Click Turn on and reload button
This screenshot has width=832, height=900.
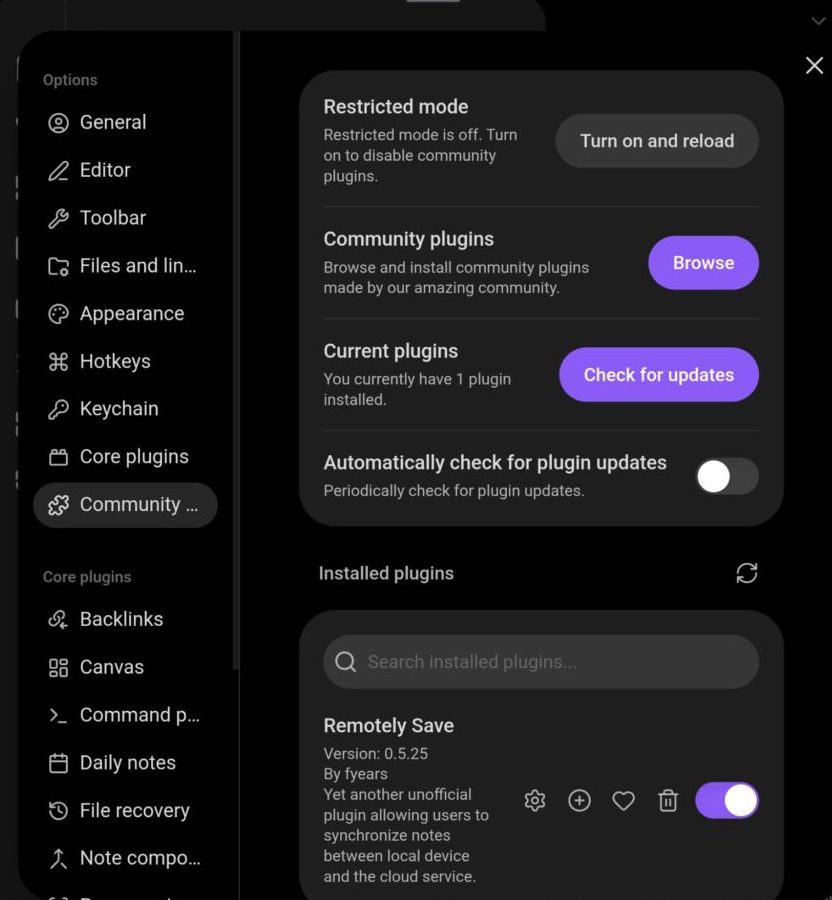pyautogui.click(x=657, y=141)
